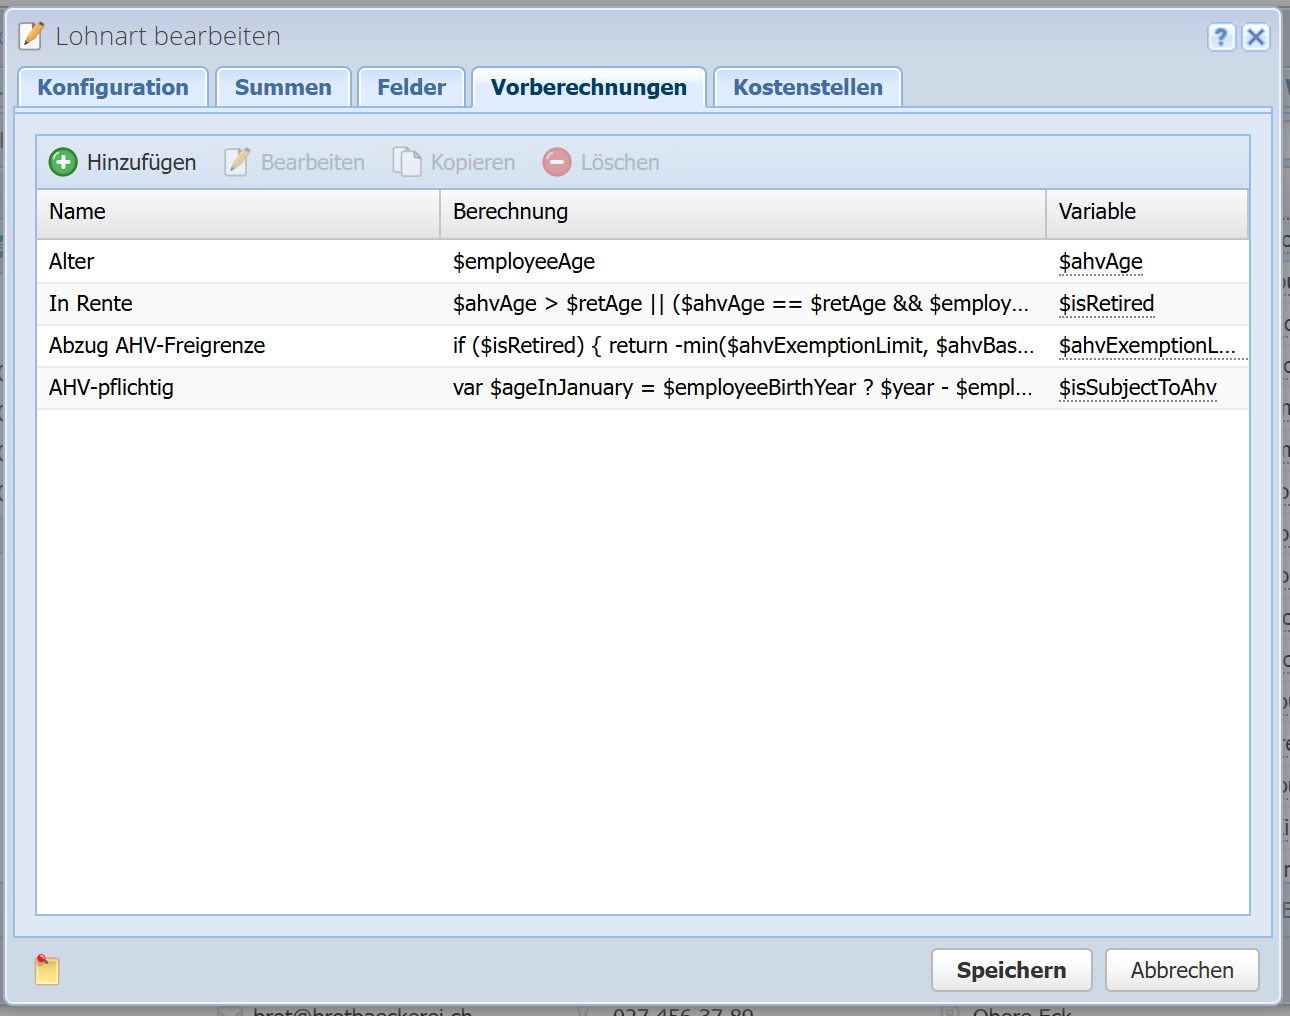Close the Lohnart bearbeiten dialog
Viewport: 1290px width, 1016px height.
pyautogui.click(x=1256, y=37)
